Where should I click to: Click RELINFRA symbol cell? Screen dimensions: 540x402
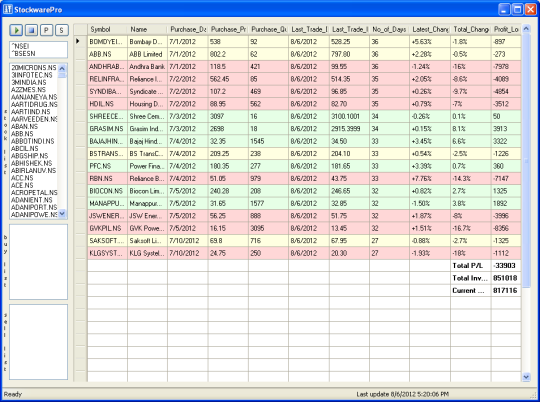107,79
